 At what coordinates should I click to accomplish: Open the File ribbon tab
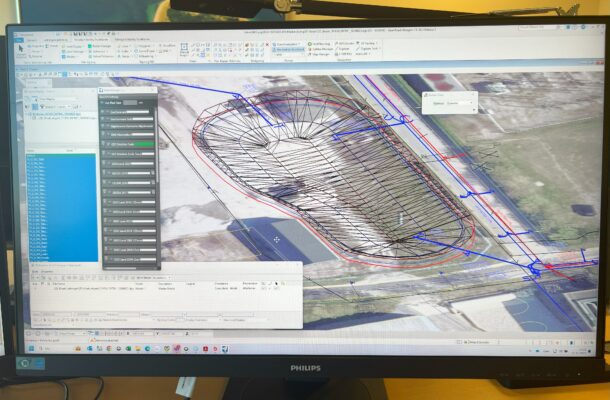(x=19, y=40)
